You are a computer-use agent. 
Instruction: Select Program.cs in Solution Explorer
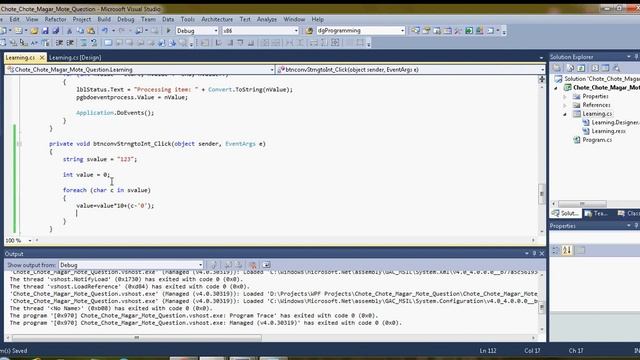(x=597, y=140)
